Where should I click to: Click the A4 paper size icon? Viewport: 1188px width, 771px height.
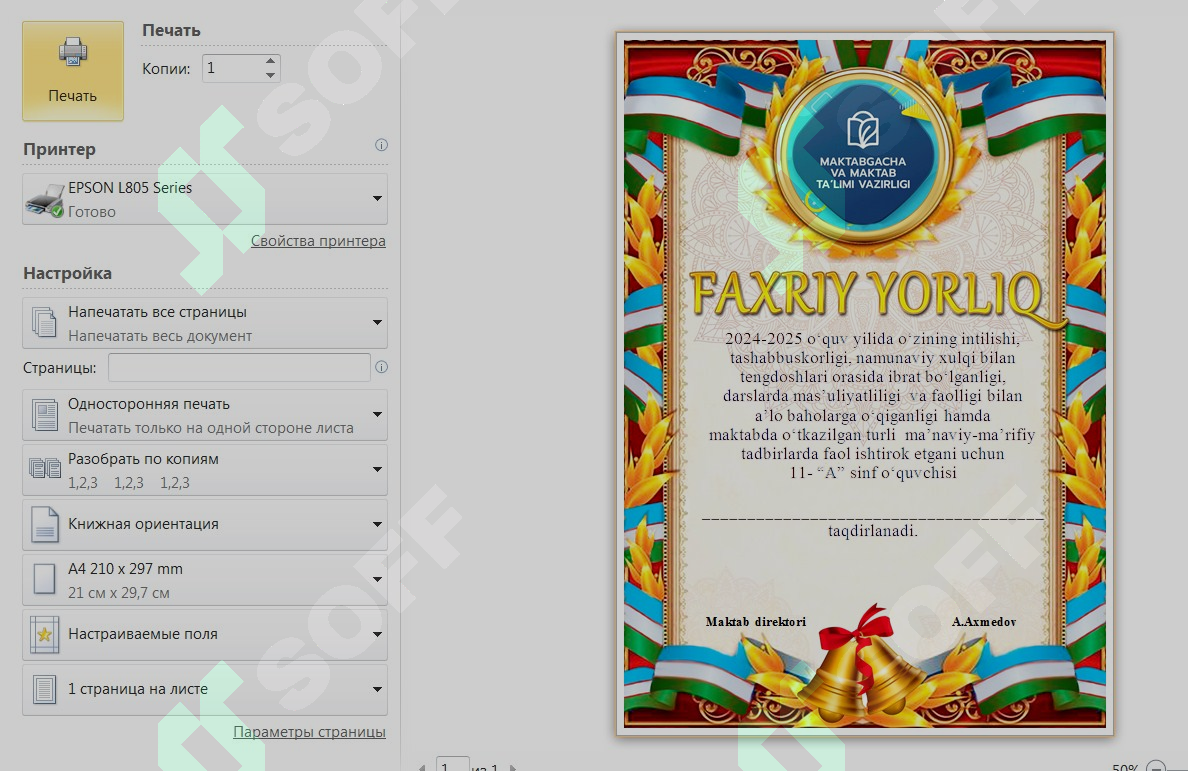(44, 579)
